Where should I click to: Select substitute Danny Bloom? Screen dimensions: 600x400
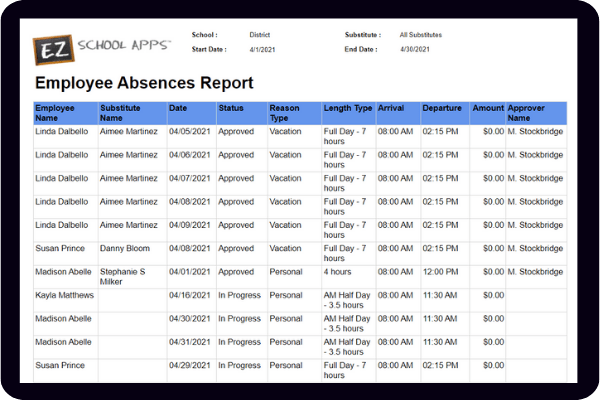125,248
